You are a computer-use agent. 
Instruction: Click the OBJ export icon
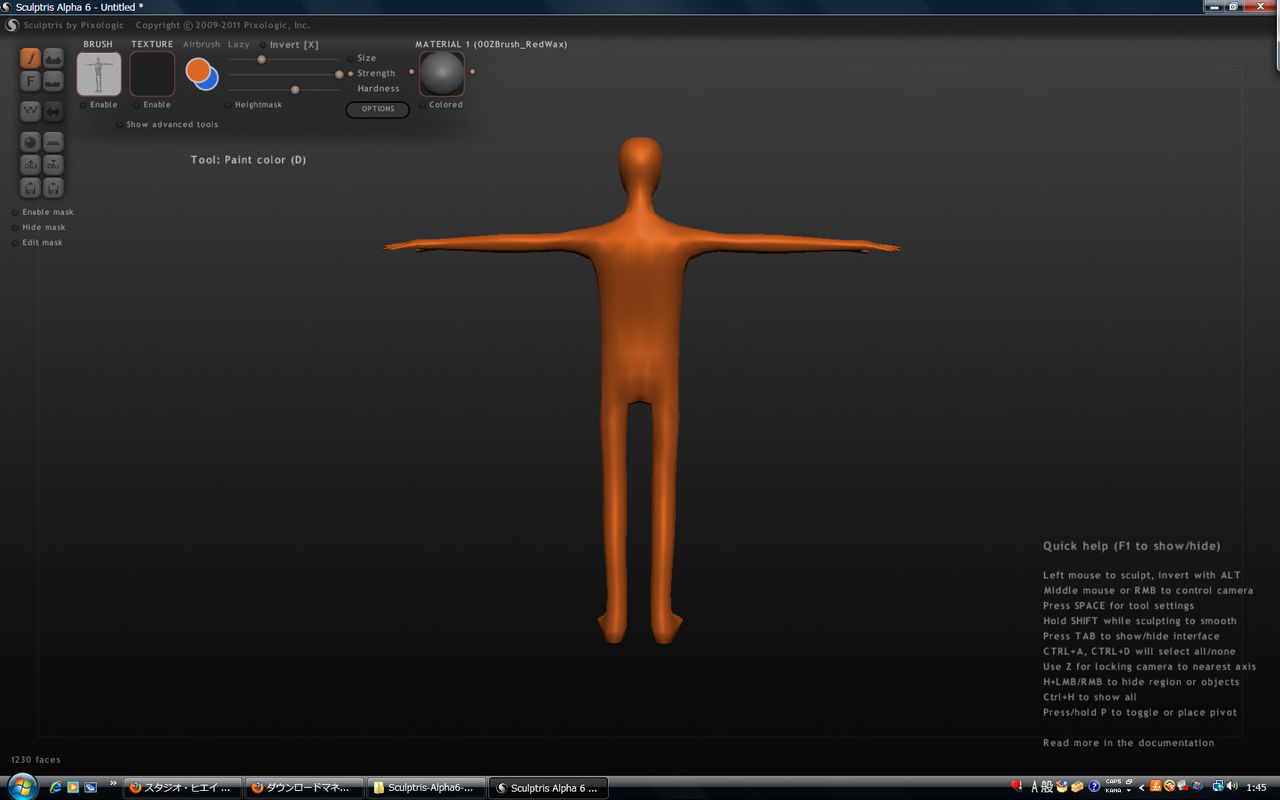pos(54,164)
